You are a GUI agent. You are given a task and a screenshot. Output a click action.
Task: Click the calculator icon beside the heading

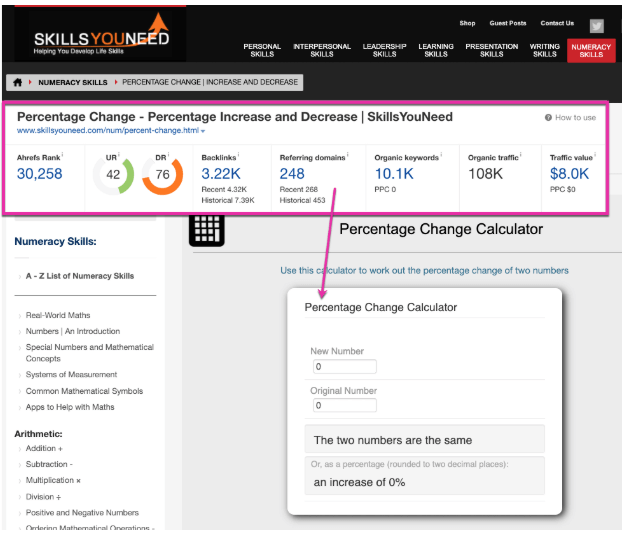point(207,230)
